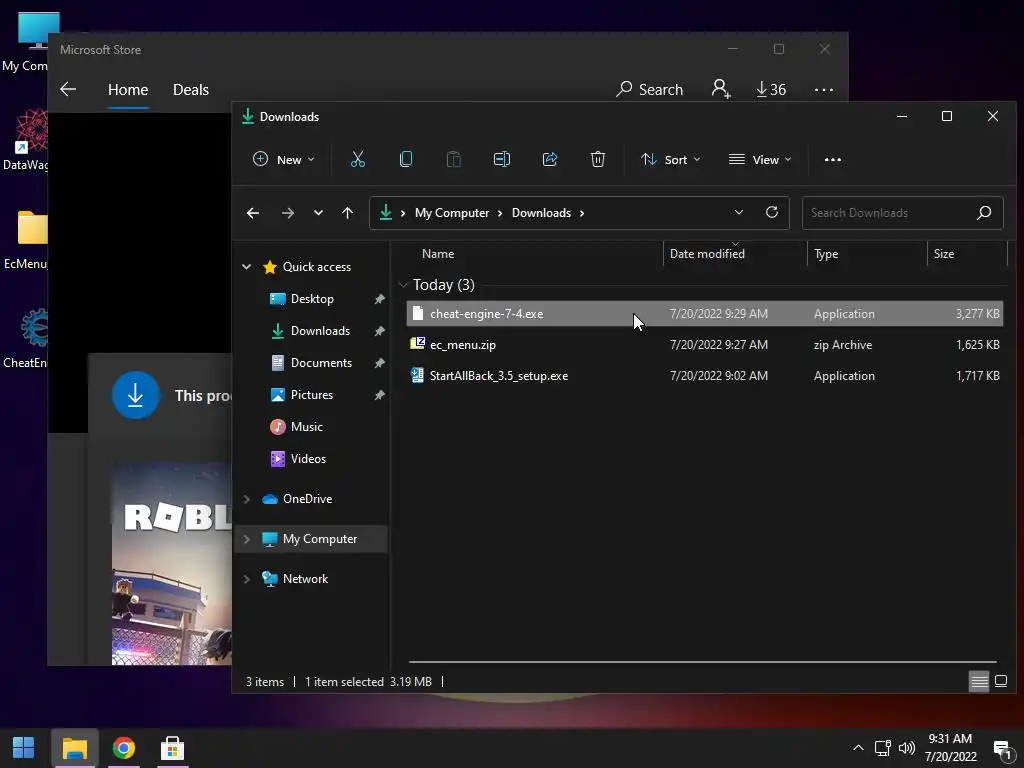
Task: Expand the OneDrive tree node
Action: [x=247, y=499]
